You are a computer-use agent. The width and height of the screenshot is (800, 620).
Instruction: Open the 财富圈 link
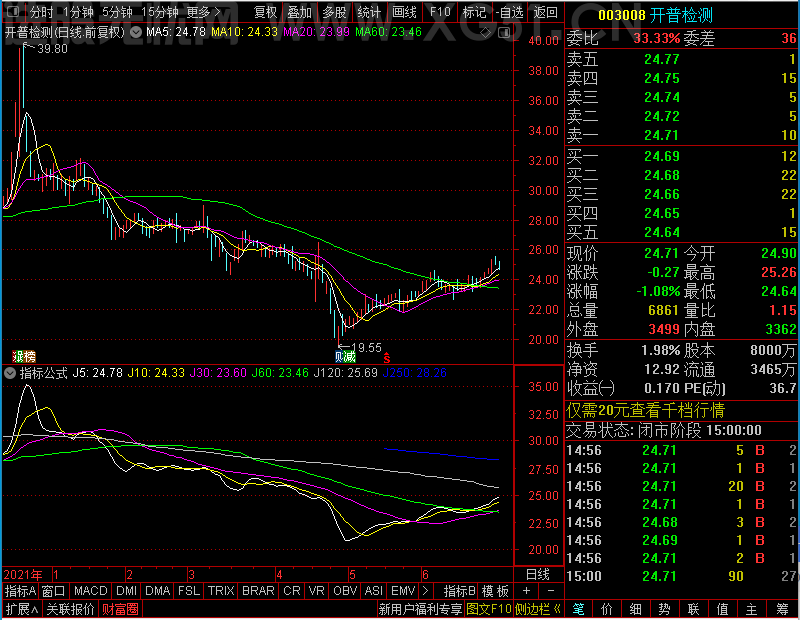[x=120, y=609]
